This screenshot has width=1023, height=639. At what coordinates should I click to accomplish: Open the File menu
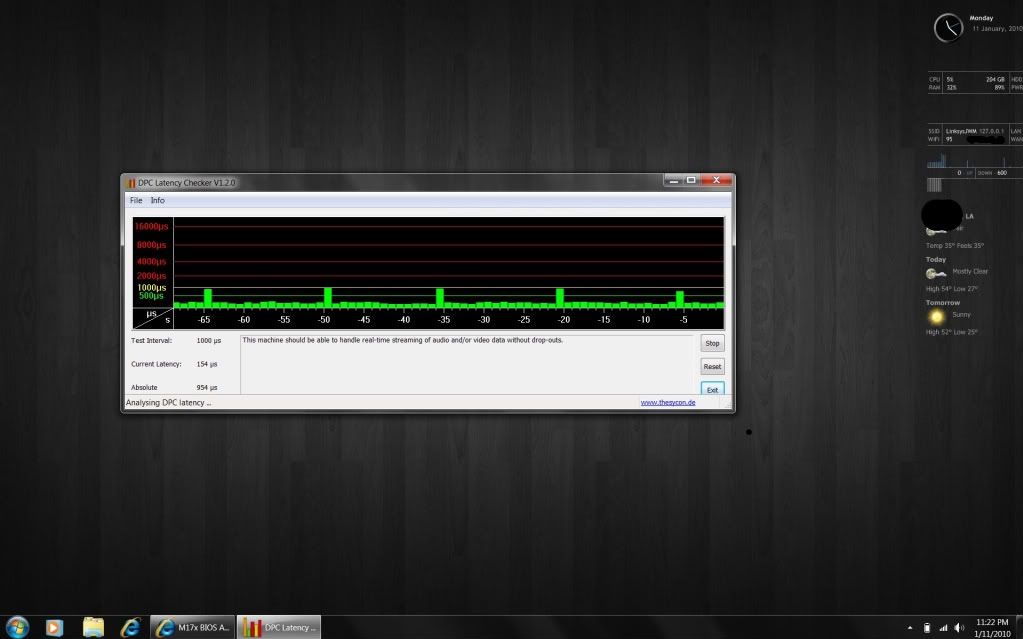pos(136,200)
